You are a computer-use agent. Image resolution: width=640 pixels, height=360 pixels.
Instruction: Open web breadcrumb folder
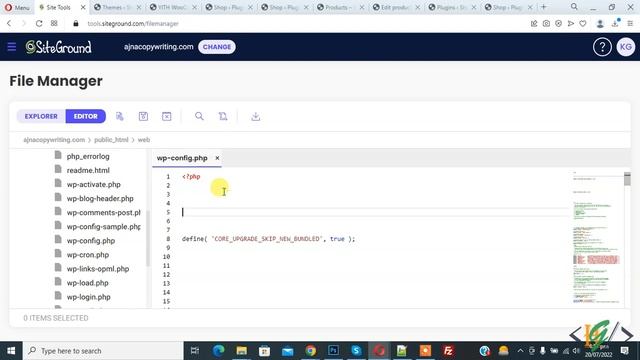tap(144, 140)
